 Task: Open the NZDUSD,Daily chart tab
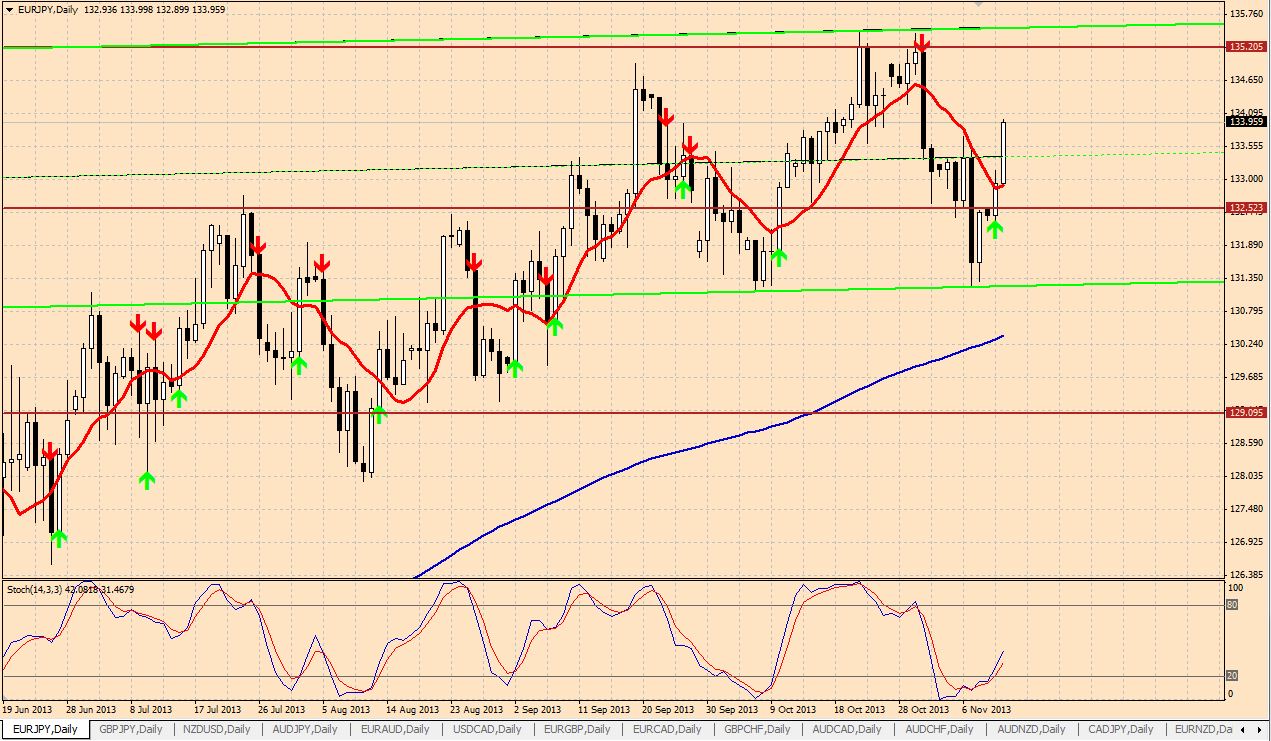coord(217,729)
